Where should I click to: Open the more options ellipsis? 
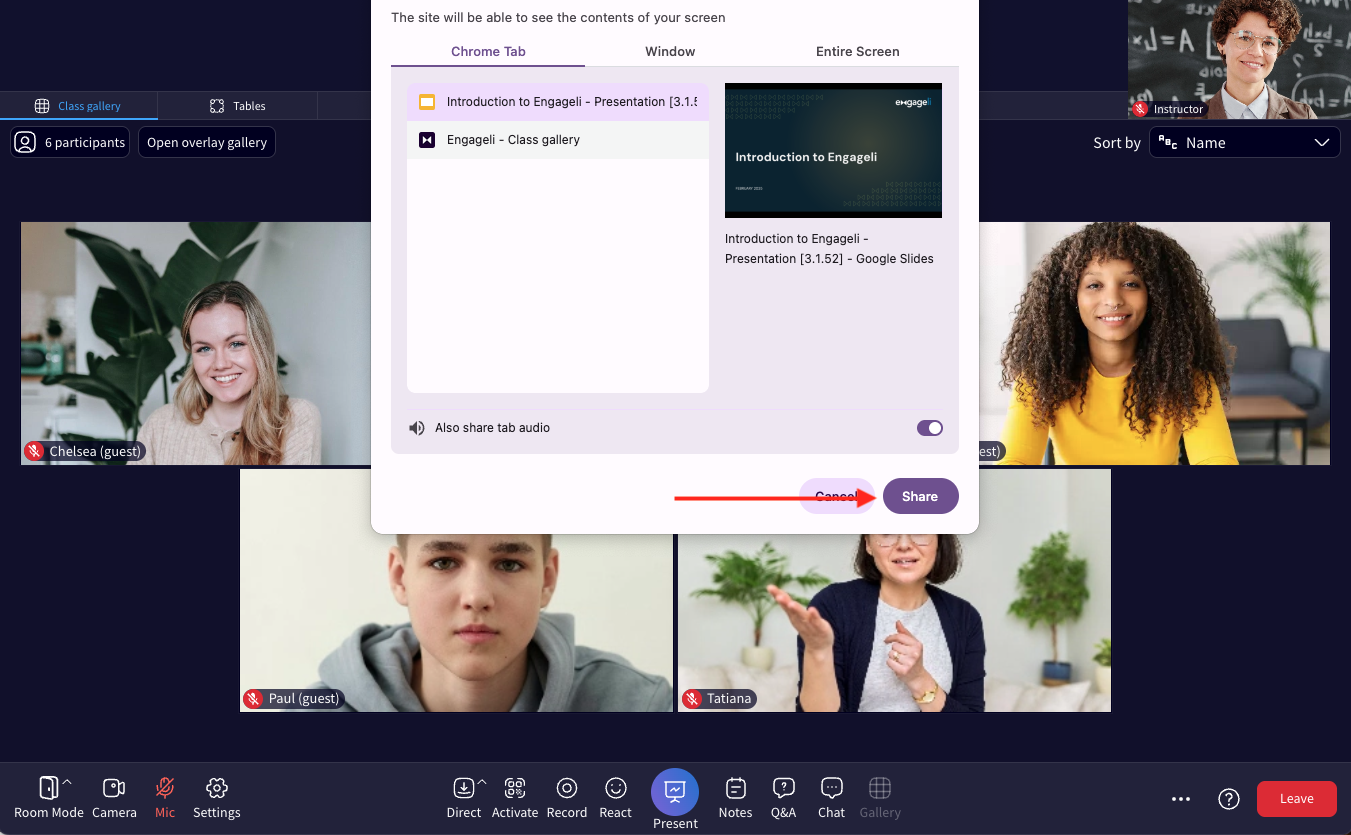[1181, 799]
